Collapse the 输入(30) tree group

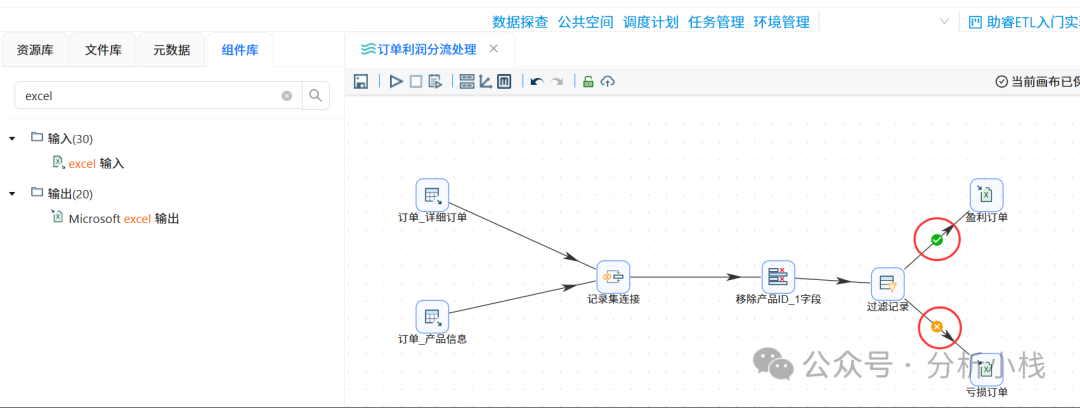(x=12, y=139)
